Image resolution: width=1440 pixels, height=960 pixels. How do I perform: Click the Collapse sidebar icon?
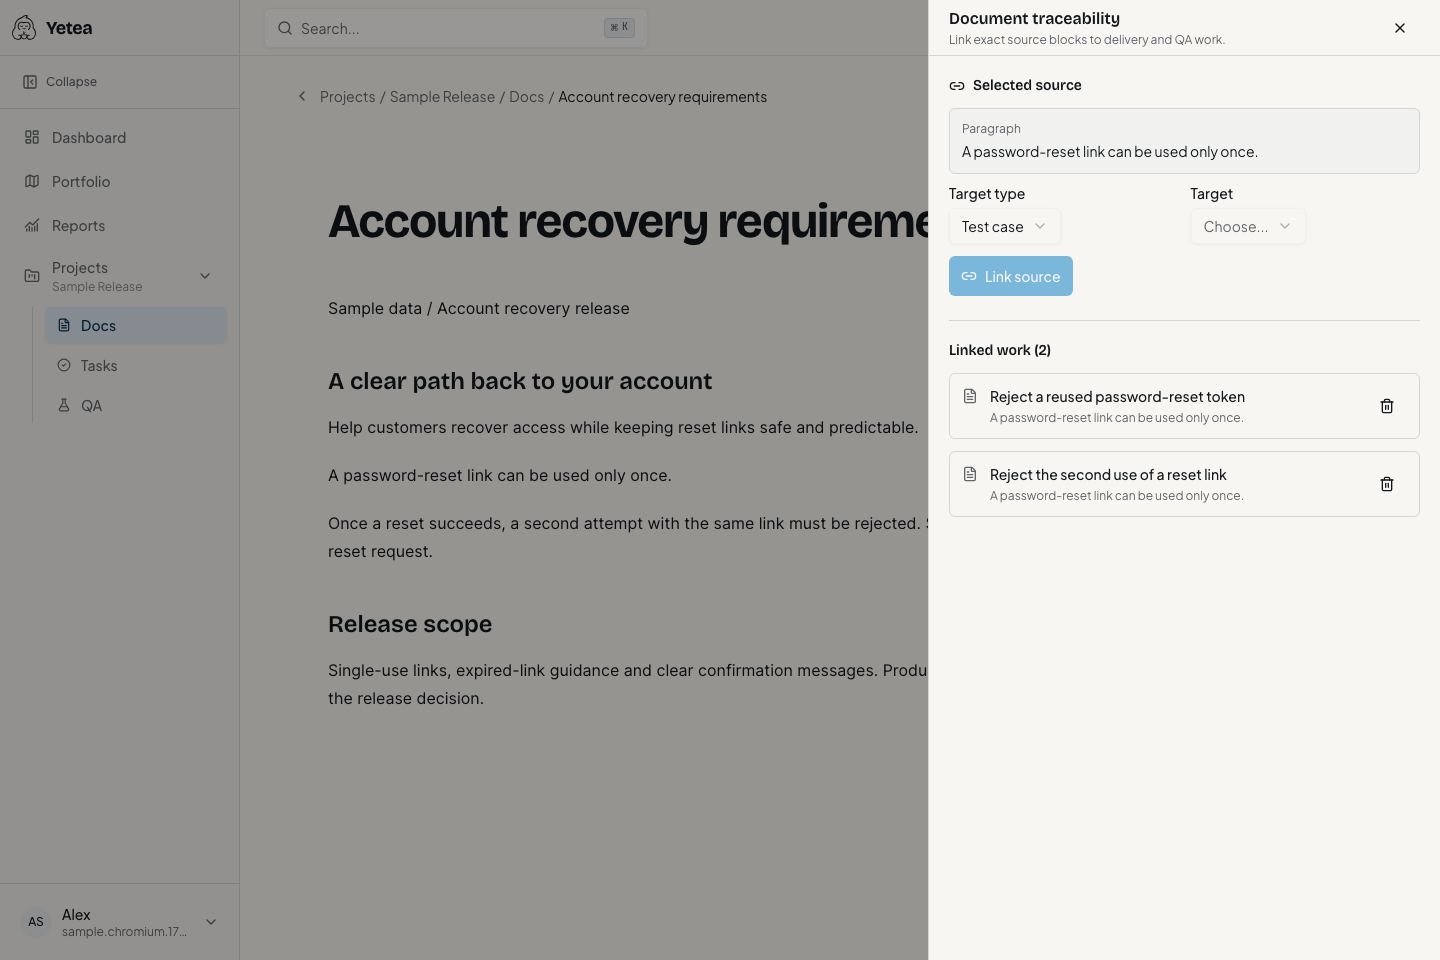[x=30, y=82]
